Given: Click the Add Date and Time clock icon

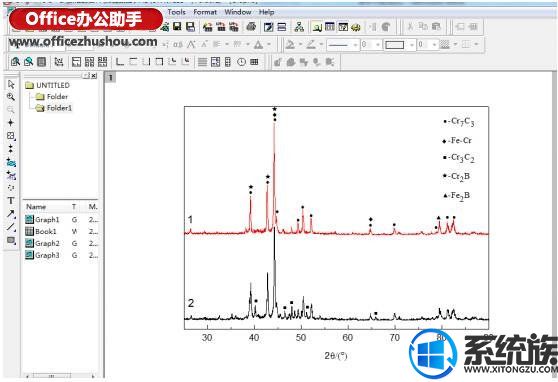Looking at the screenshot, I should point(241,62).
